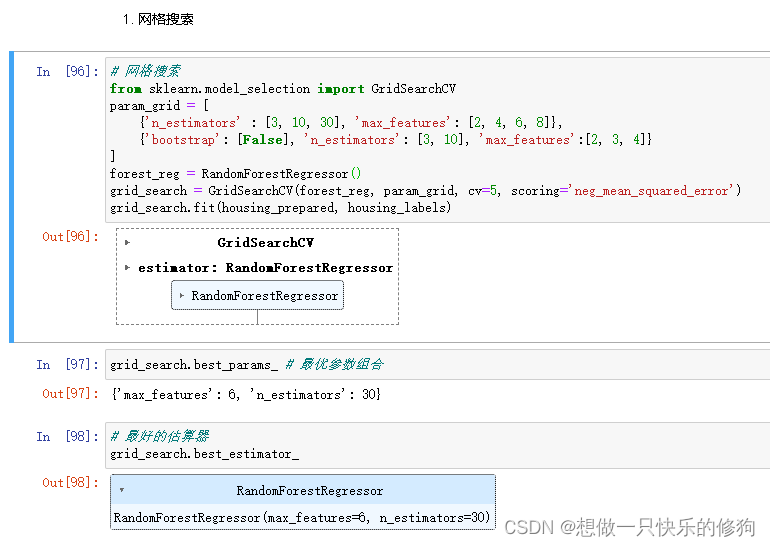Click the Out[98] output prompt
770x547 pixels.
point(70,482)
